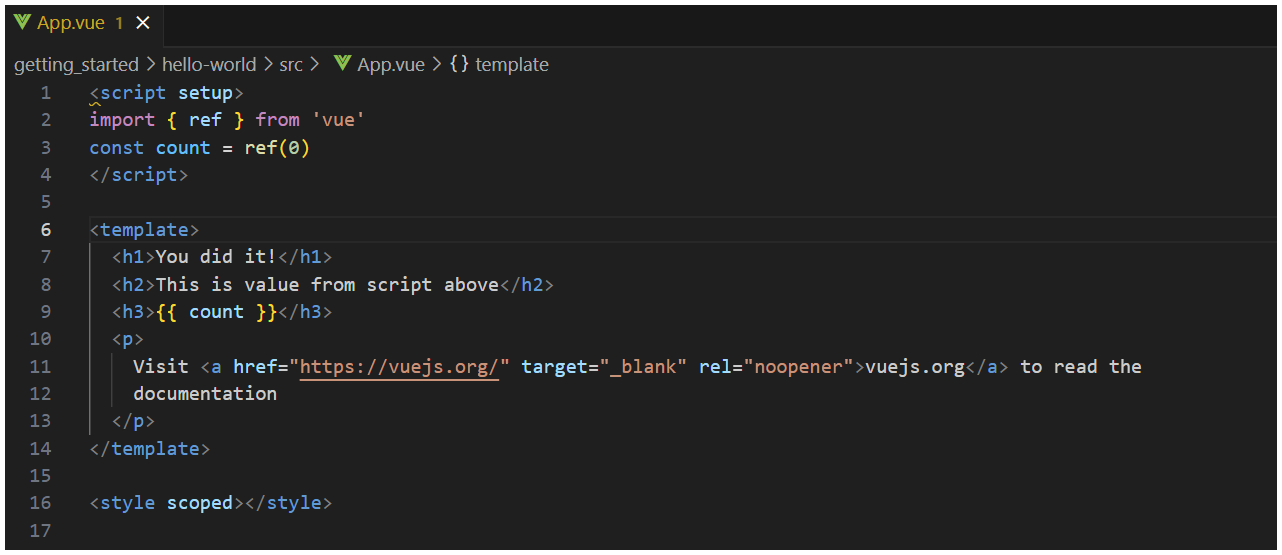Click the word 'count' in const declaration
This screenshot has width=1282, height=555.
point(183,148)
